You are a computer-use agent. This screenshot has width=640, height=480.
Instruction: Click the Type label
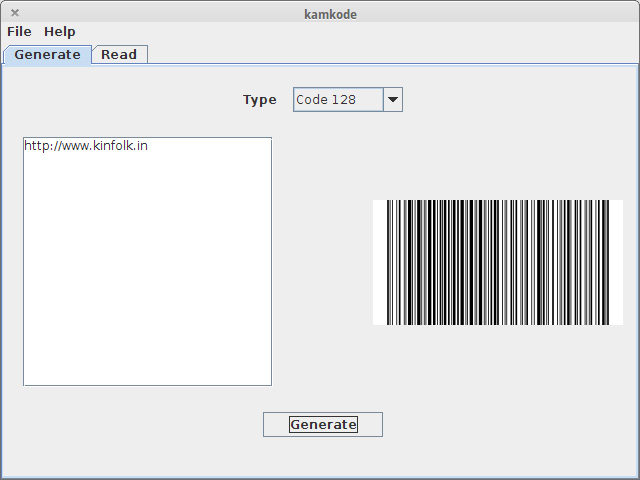coord(260,100)
